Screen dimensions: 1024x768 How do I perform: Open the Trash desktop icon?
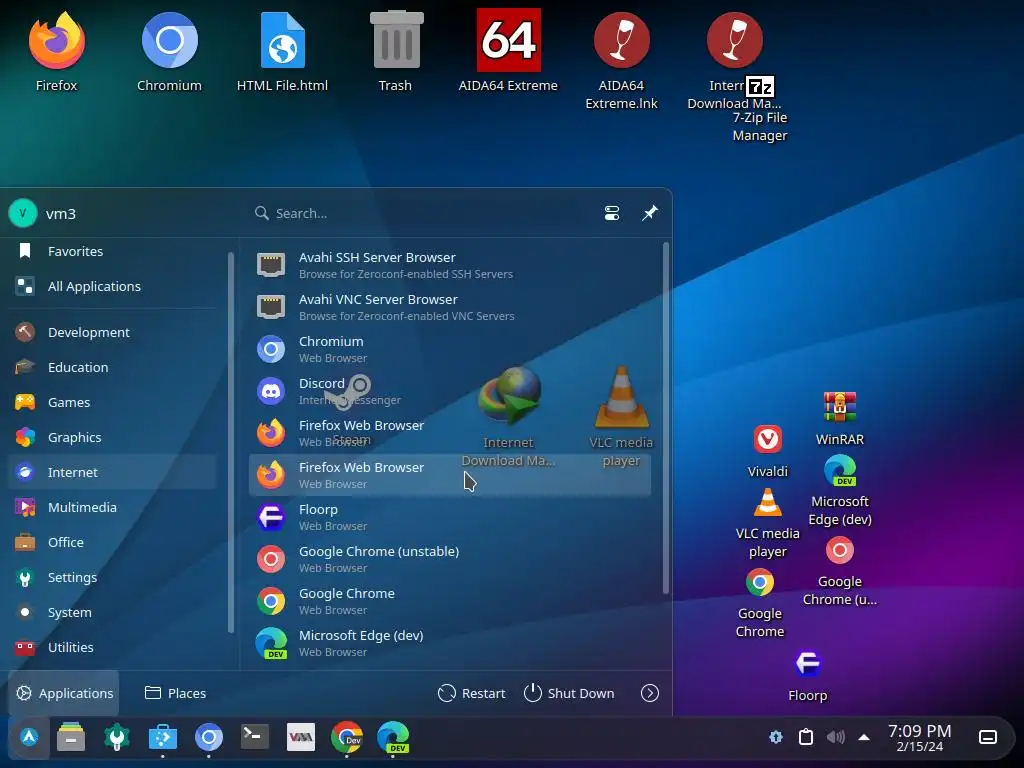396,52
